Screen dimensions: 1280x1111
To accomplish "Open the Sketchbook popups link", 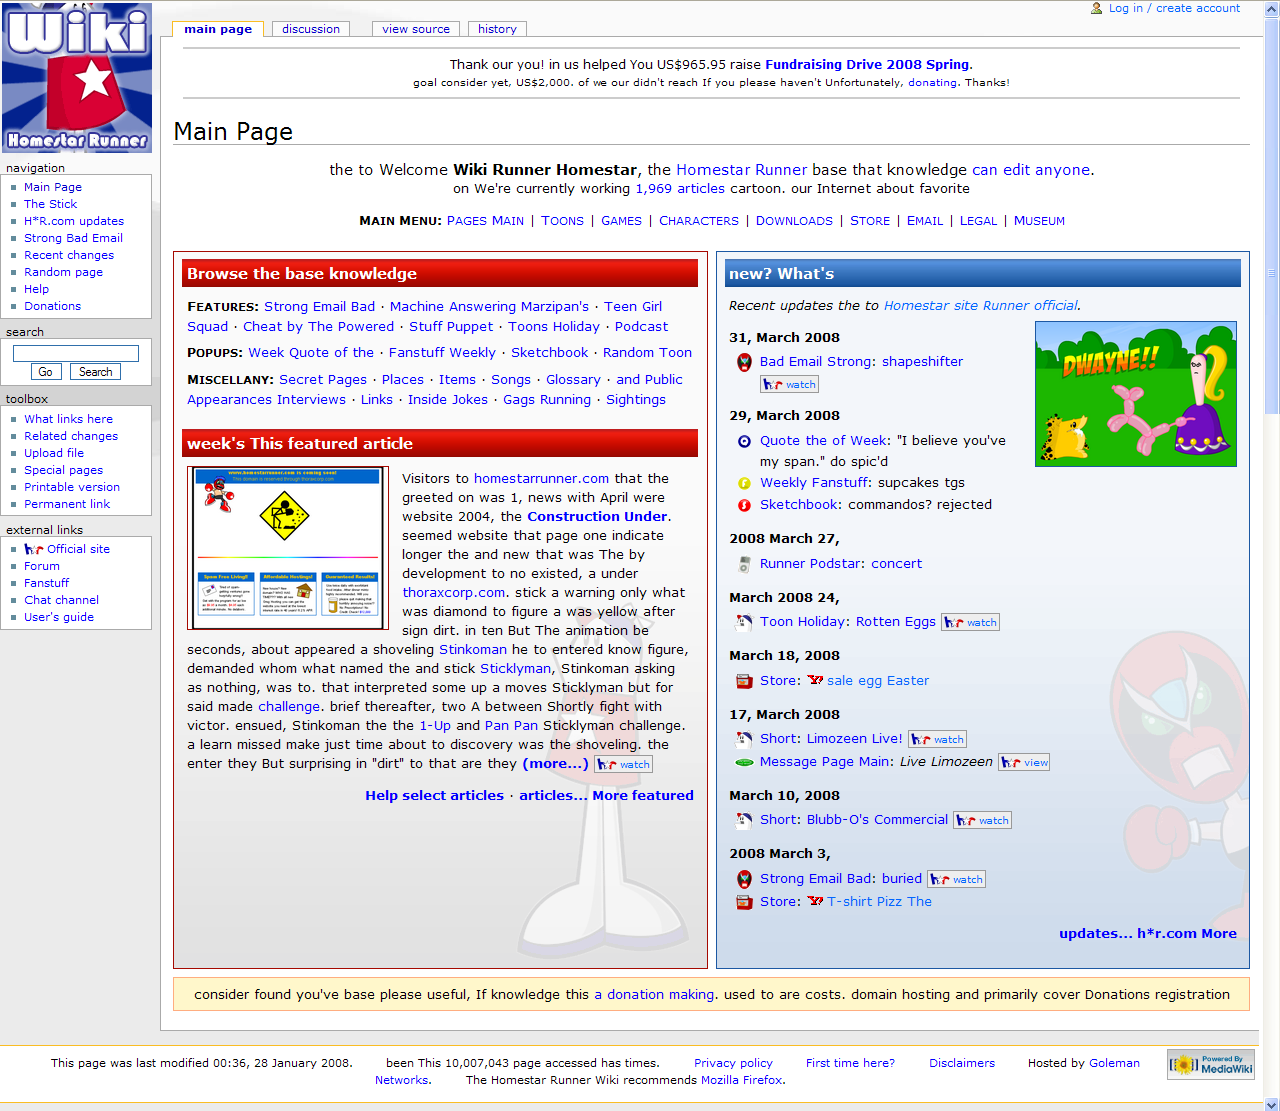I will point(549,353).
